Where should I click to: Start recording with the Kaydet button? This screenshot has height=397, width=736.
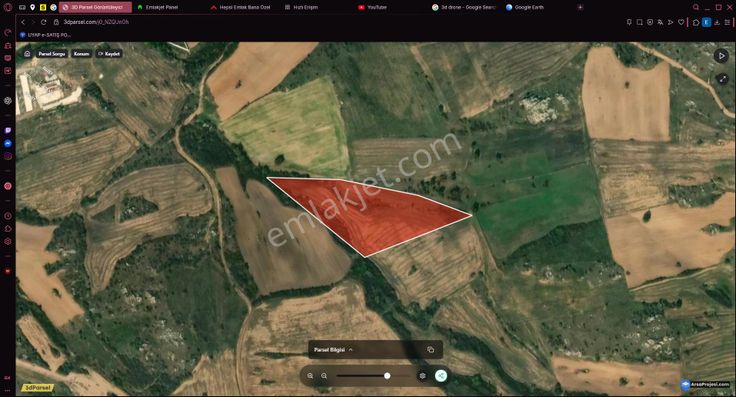coord(109,54)
